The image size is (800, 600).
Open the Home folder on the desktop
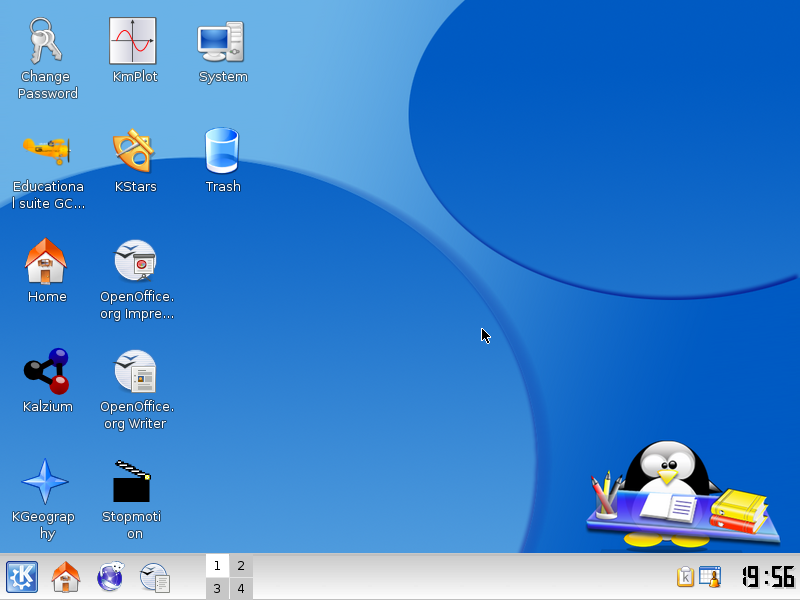46,261
